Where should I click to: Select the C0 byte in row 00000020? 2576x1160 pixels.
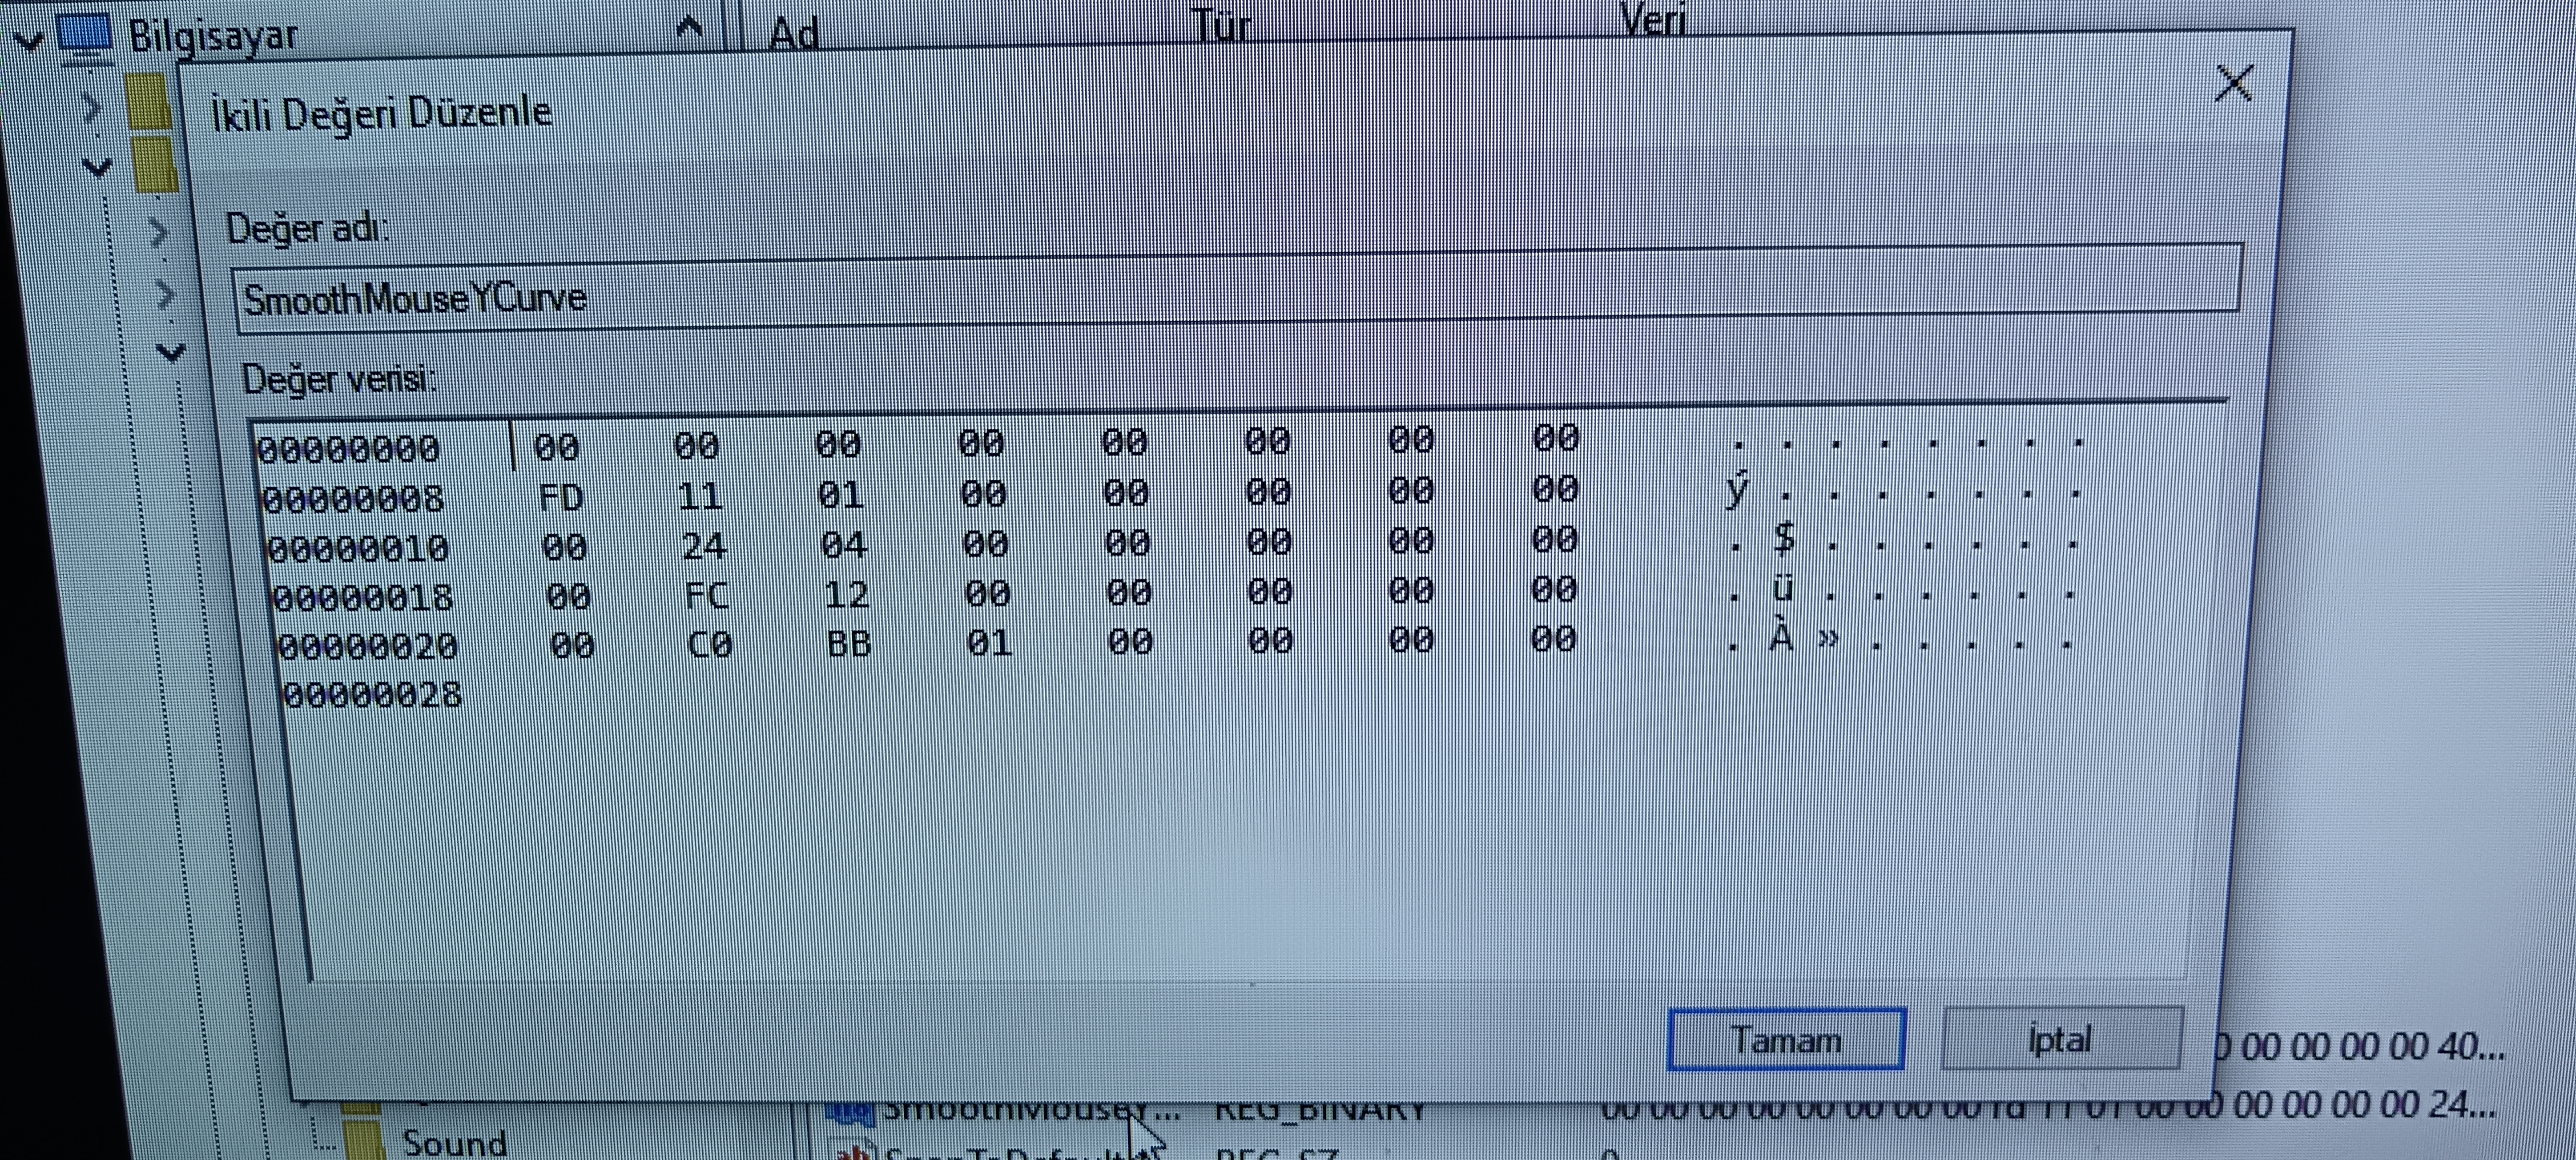[x=710, y=645]
